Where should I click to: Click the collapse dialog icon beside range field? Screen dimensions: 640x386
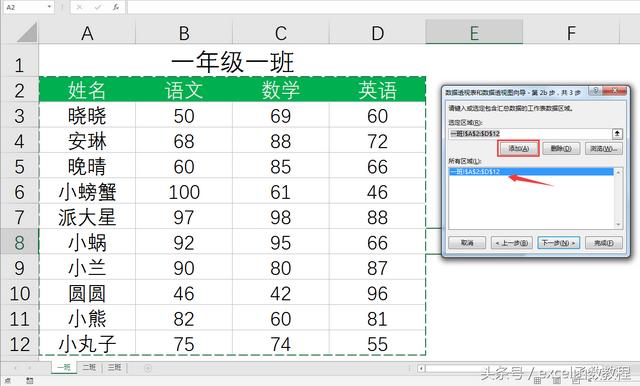coord(617,133)
